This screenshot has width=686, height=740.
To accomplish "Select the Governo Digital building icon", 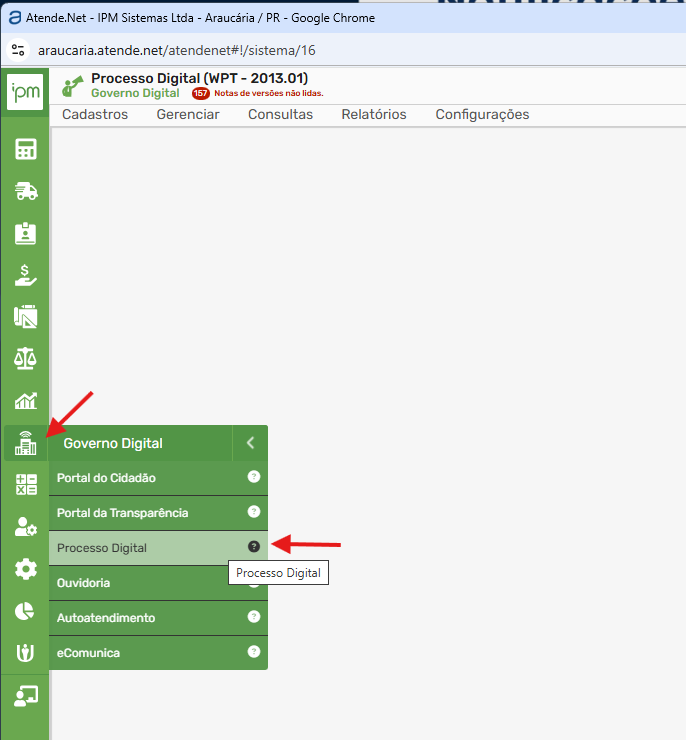I will coord(25,443).
